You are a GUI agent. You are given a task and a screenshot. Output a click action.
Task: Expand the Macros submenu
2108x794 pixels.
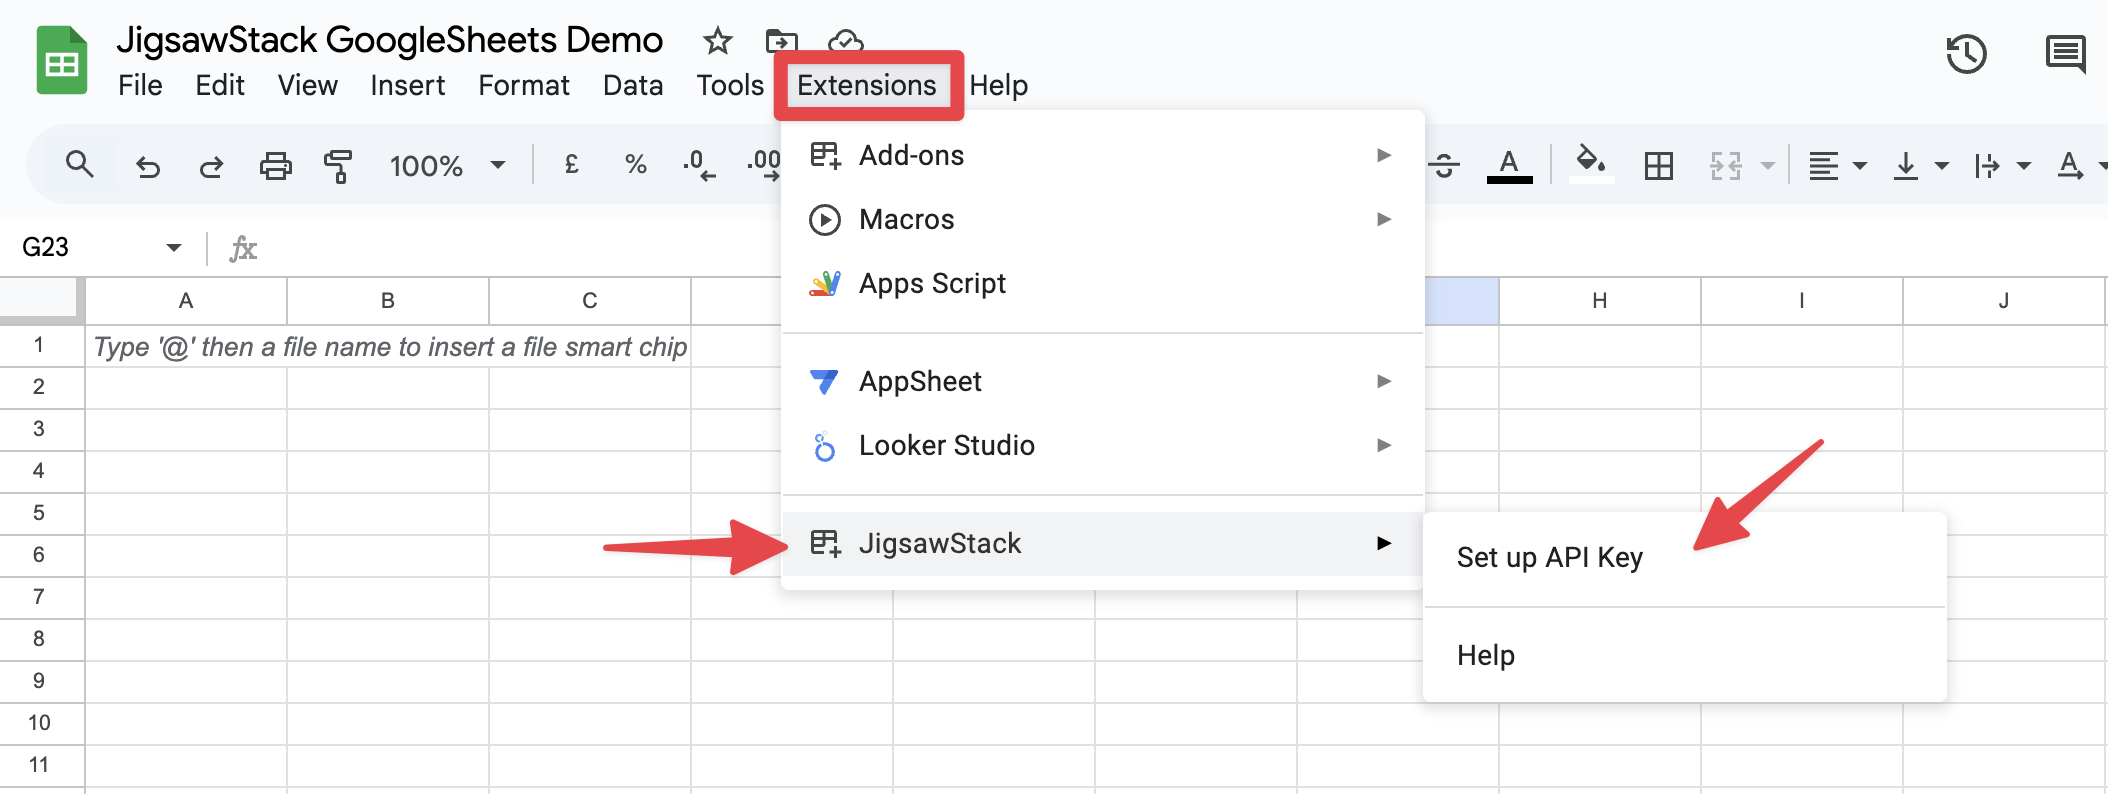1102,219
